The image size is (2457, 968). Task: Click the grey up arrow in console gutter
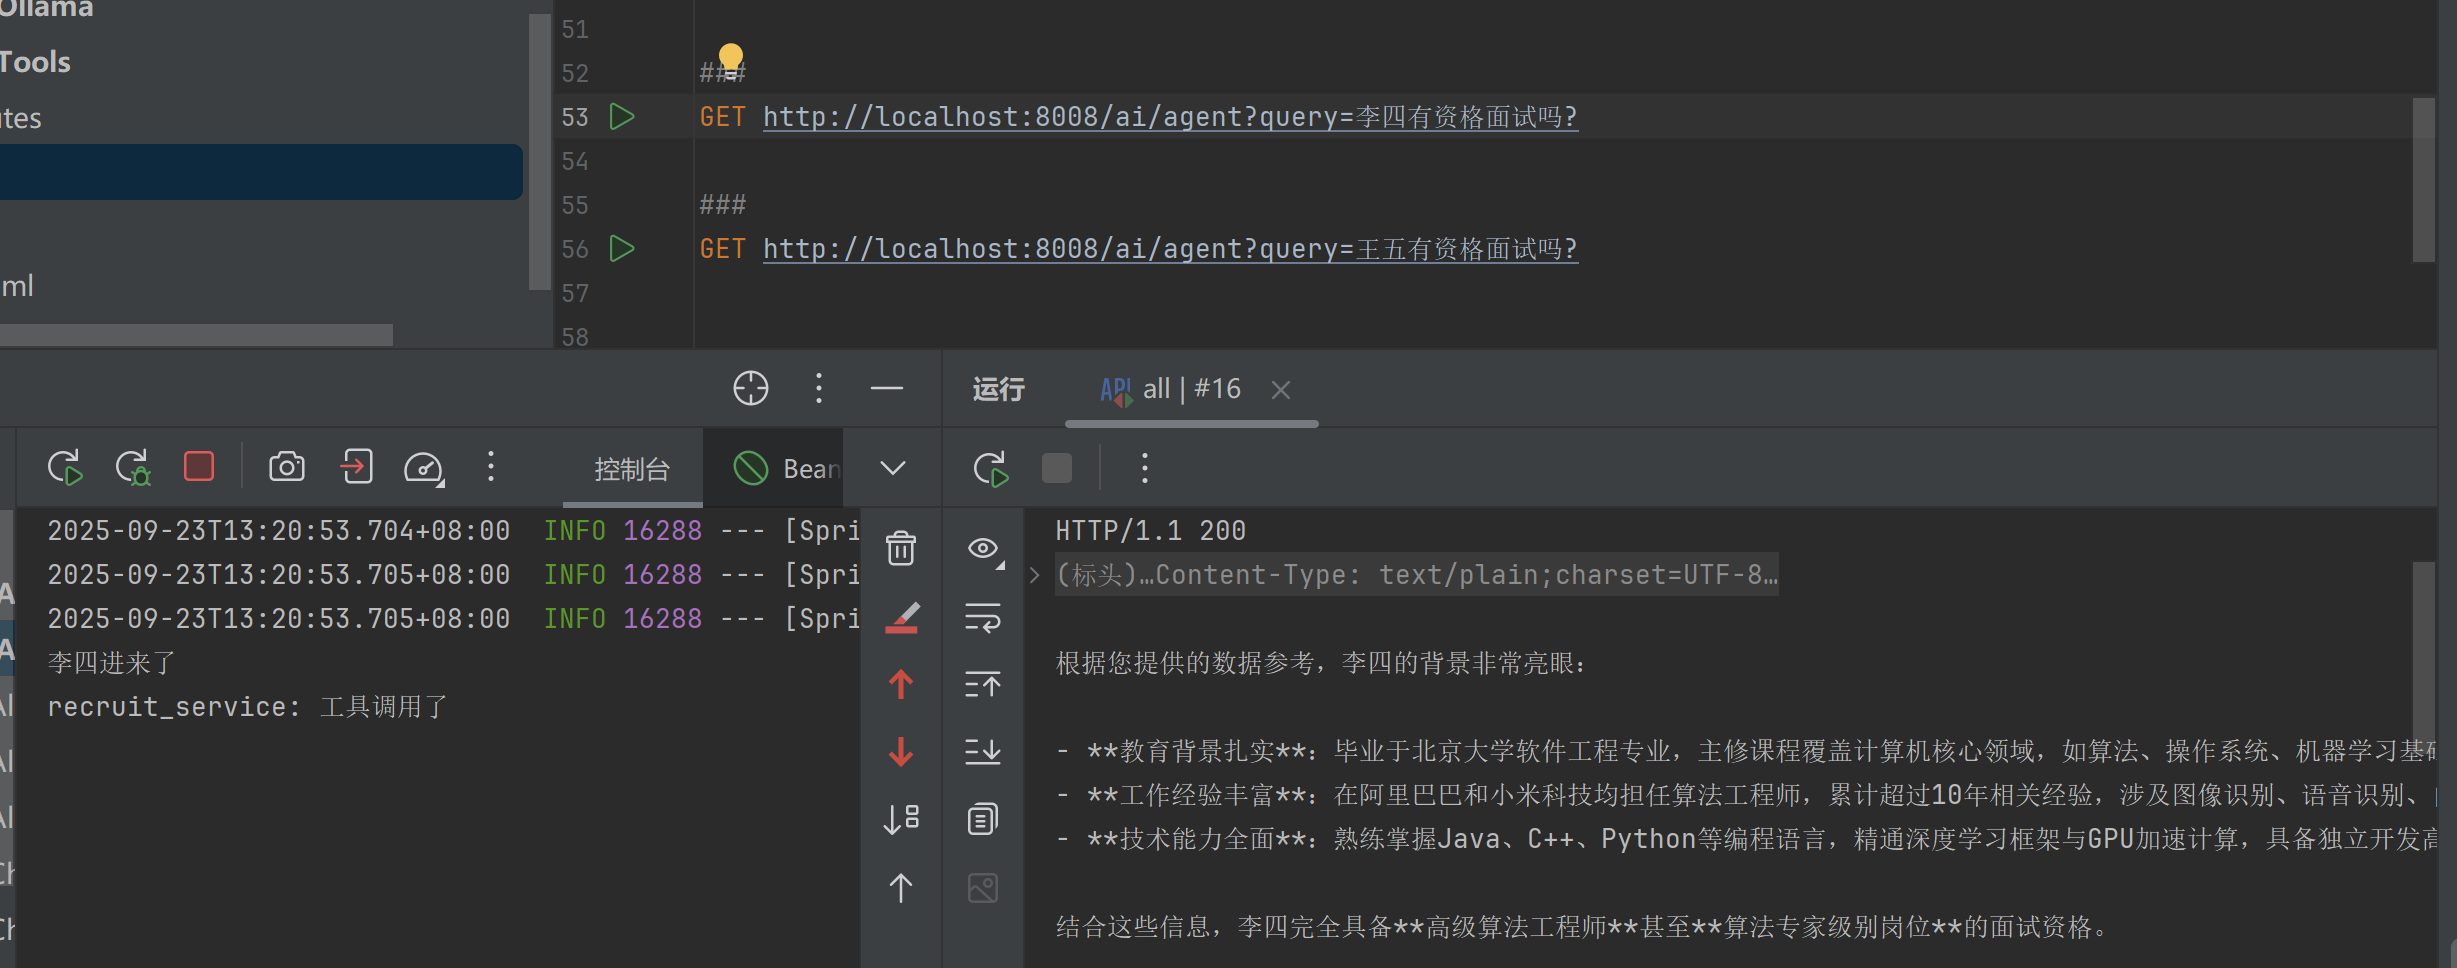pos(901,888)
